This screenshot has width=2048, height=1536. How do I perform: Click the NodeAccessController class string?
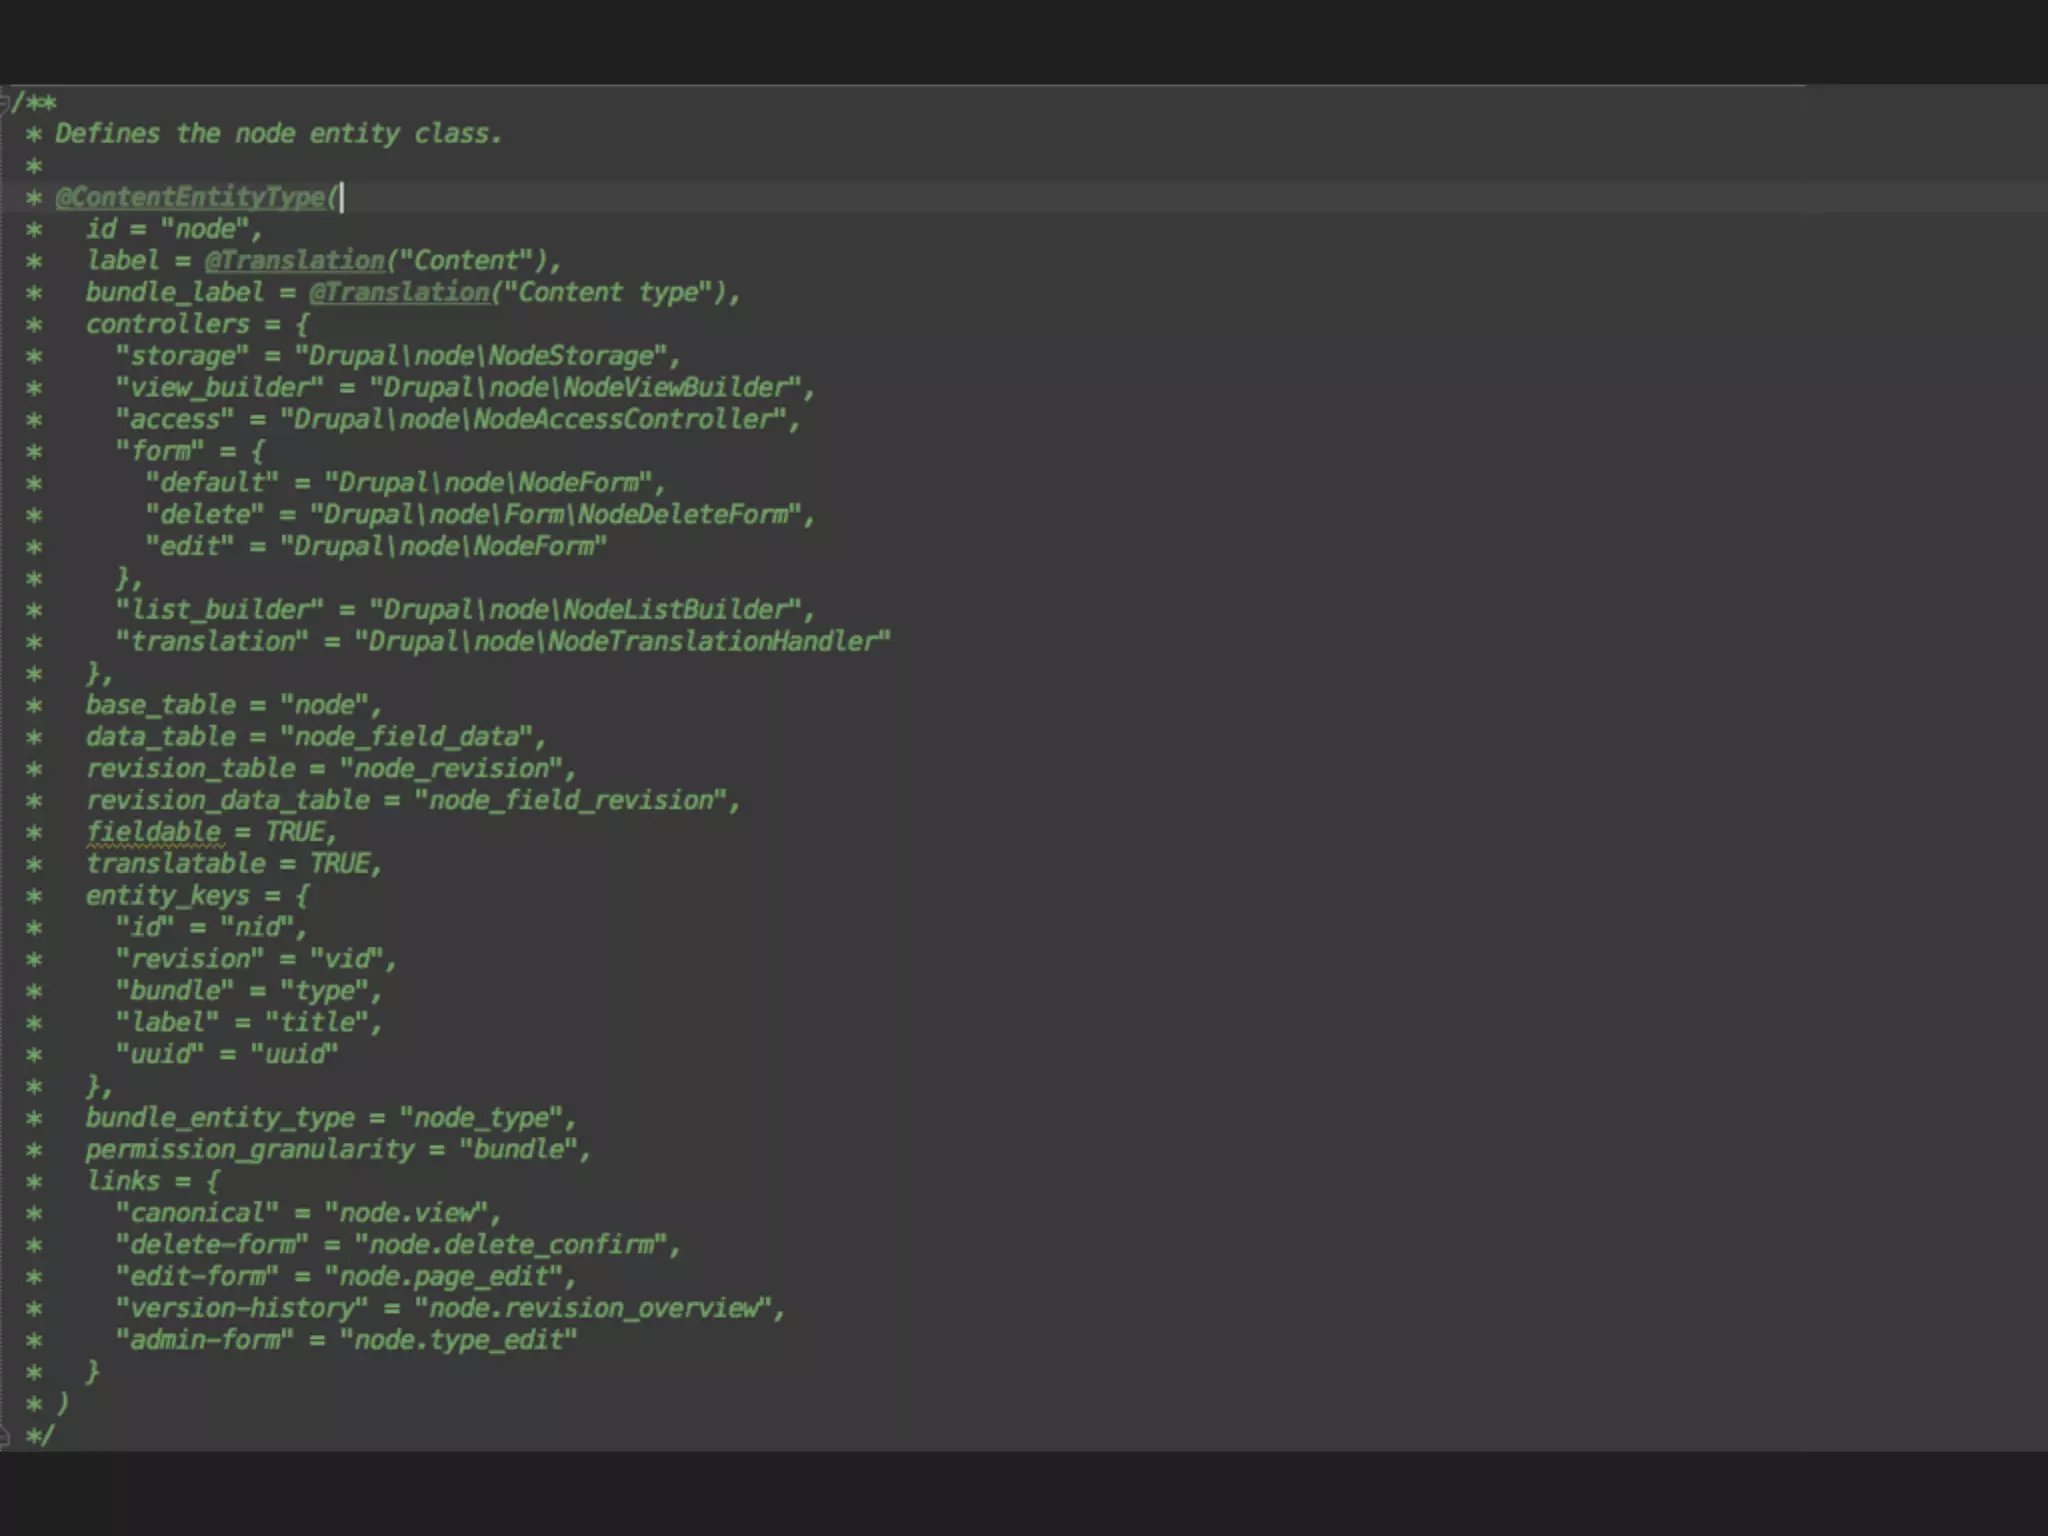coord(537,420)
